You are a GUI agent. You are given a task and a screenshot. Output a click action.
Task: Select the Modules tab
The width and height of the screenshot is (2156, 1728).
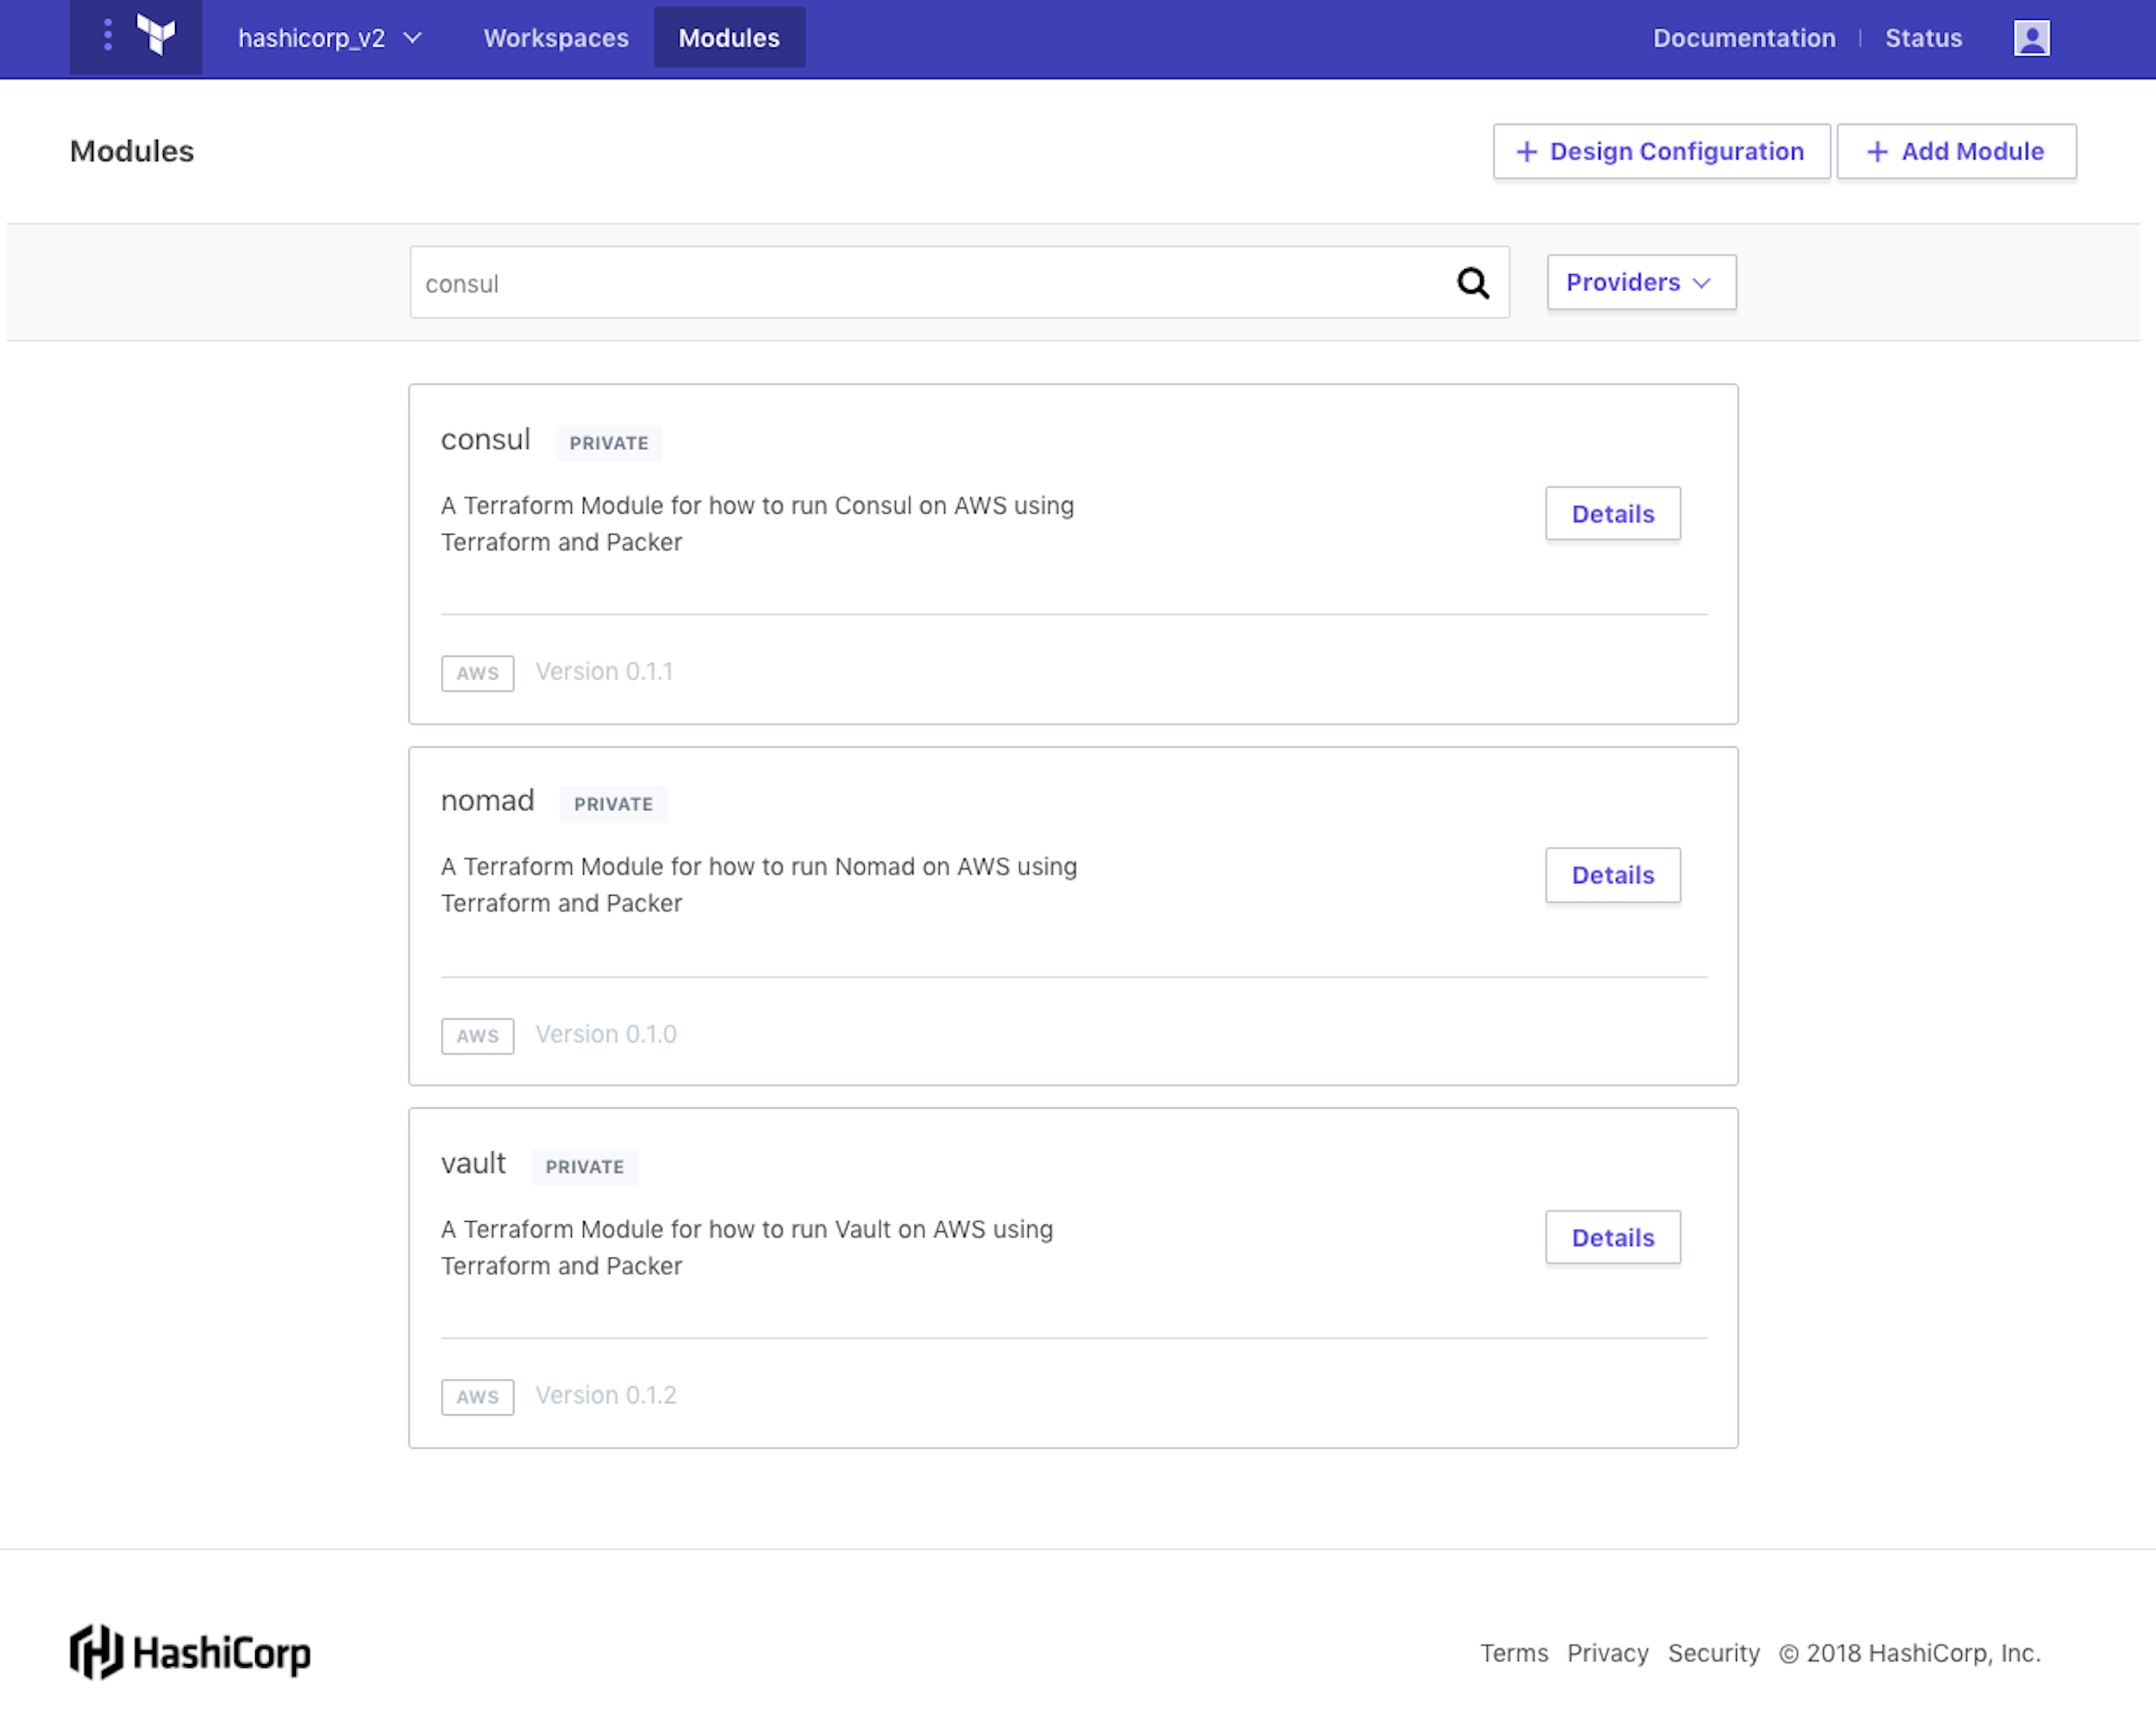(x=729, y=38)
